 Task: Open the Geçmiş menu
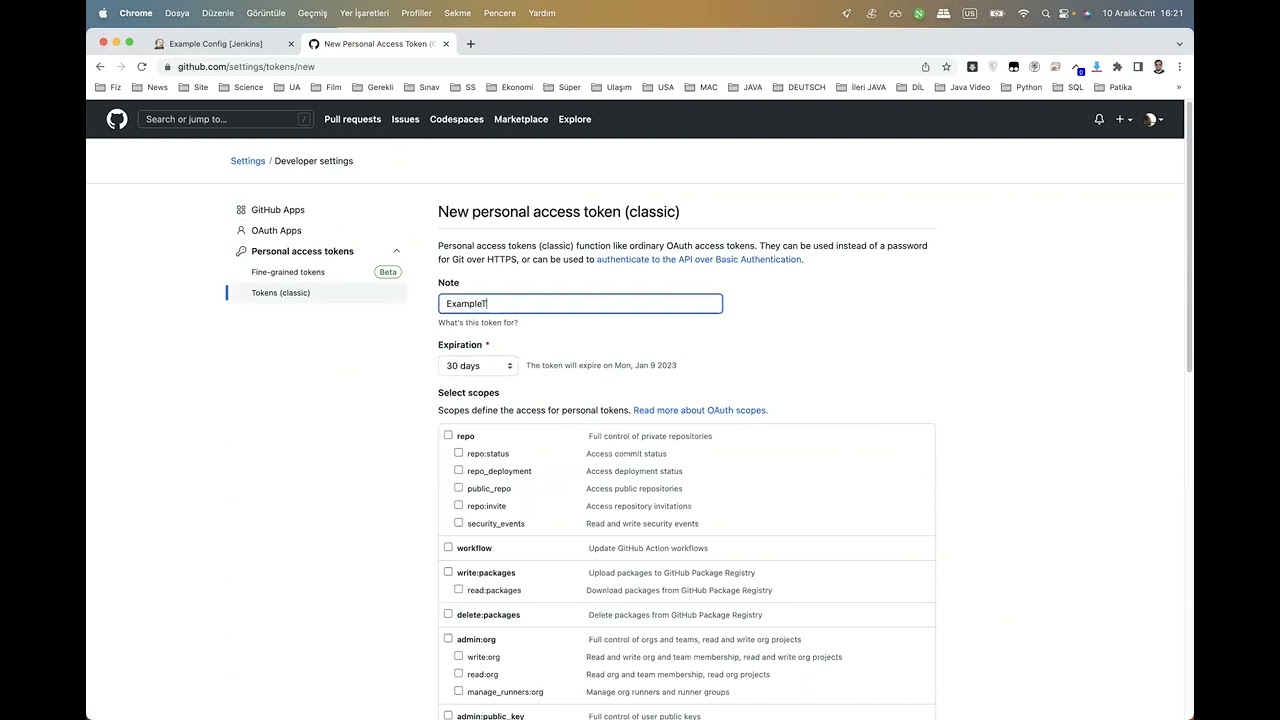(312, 13)
